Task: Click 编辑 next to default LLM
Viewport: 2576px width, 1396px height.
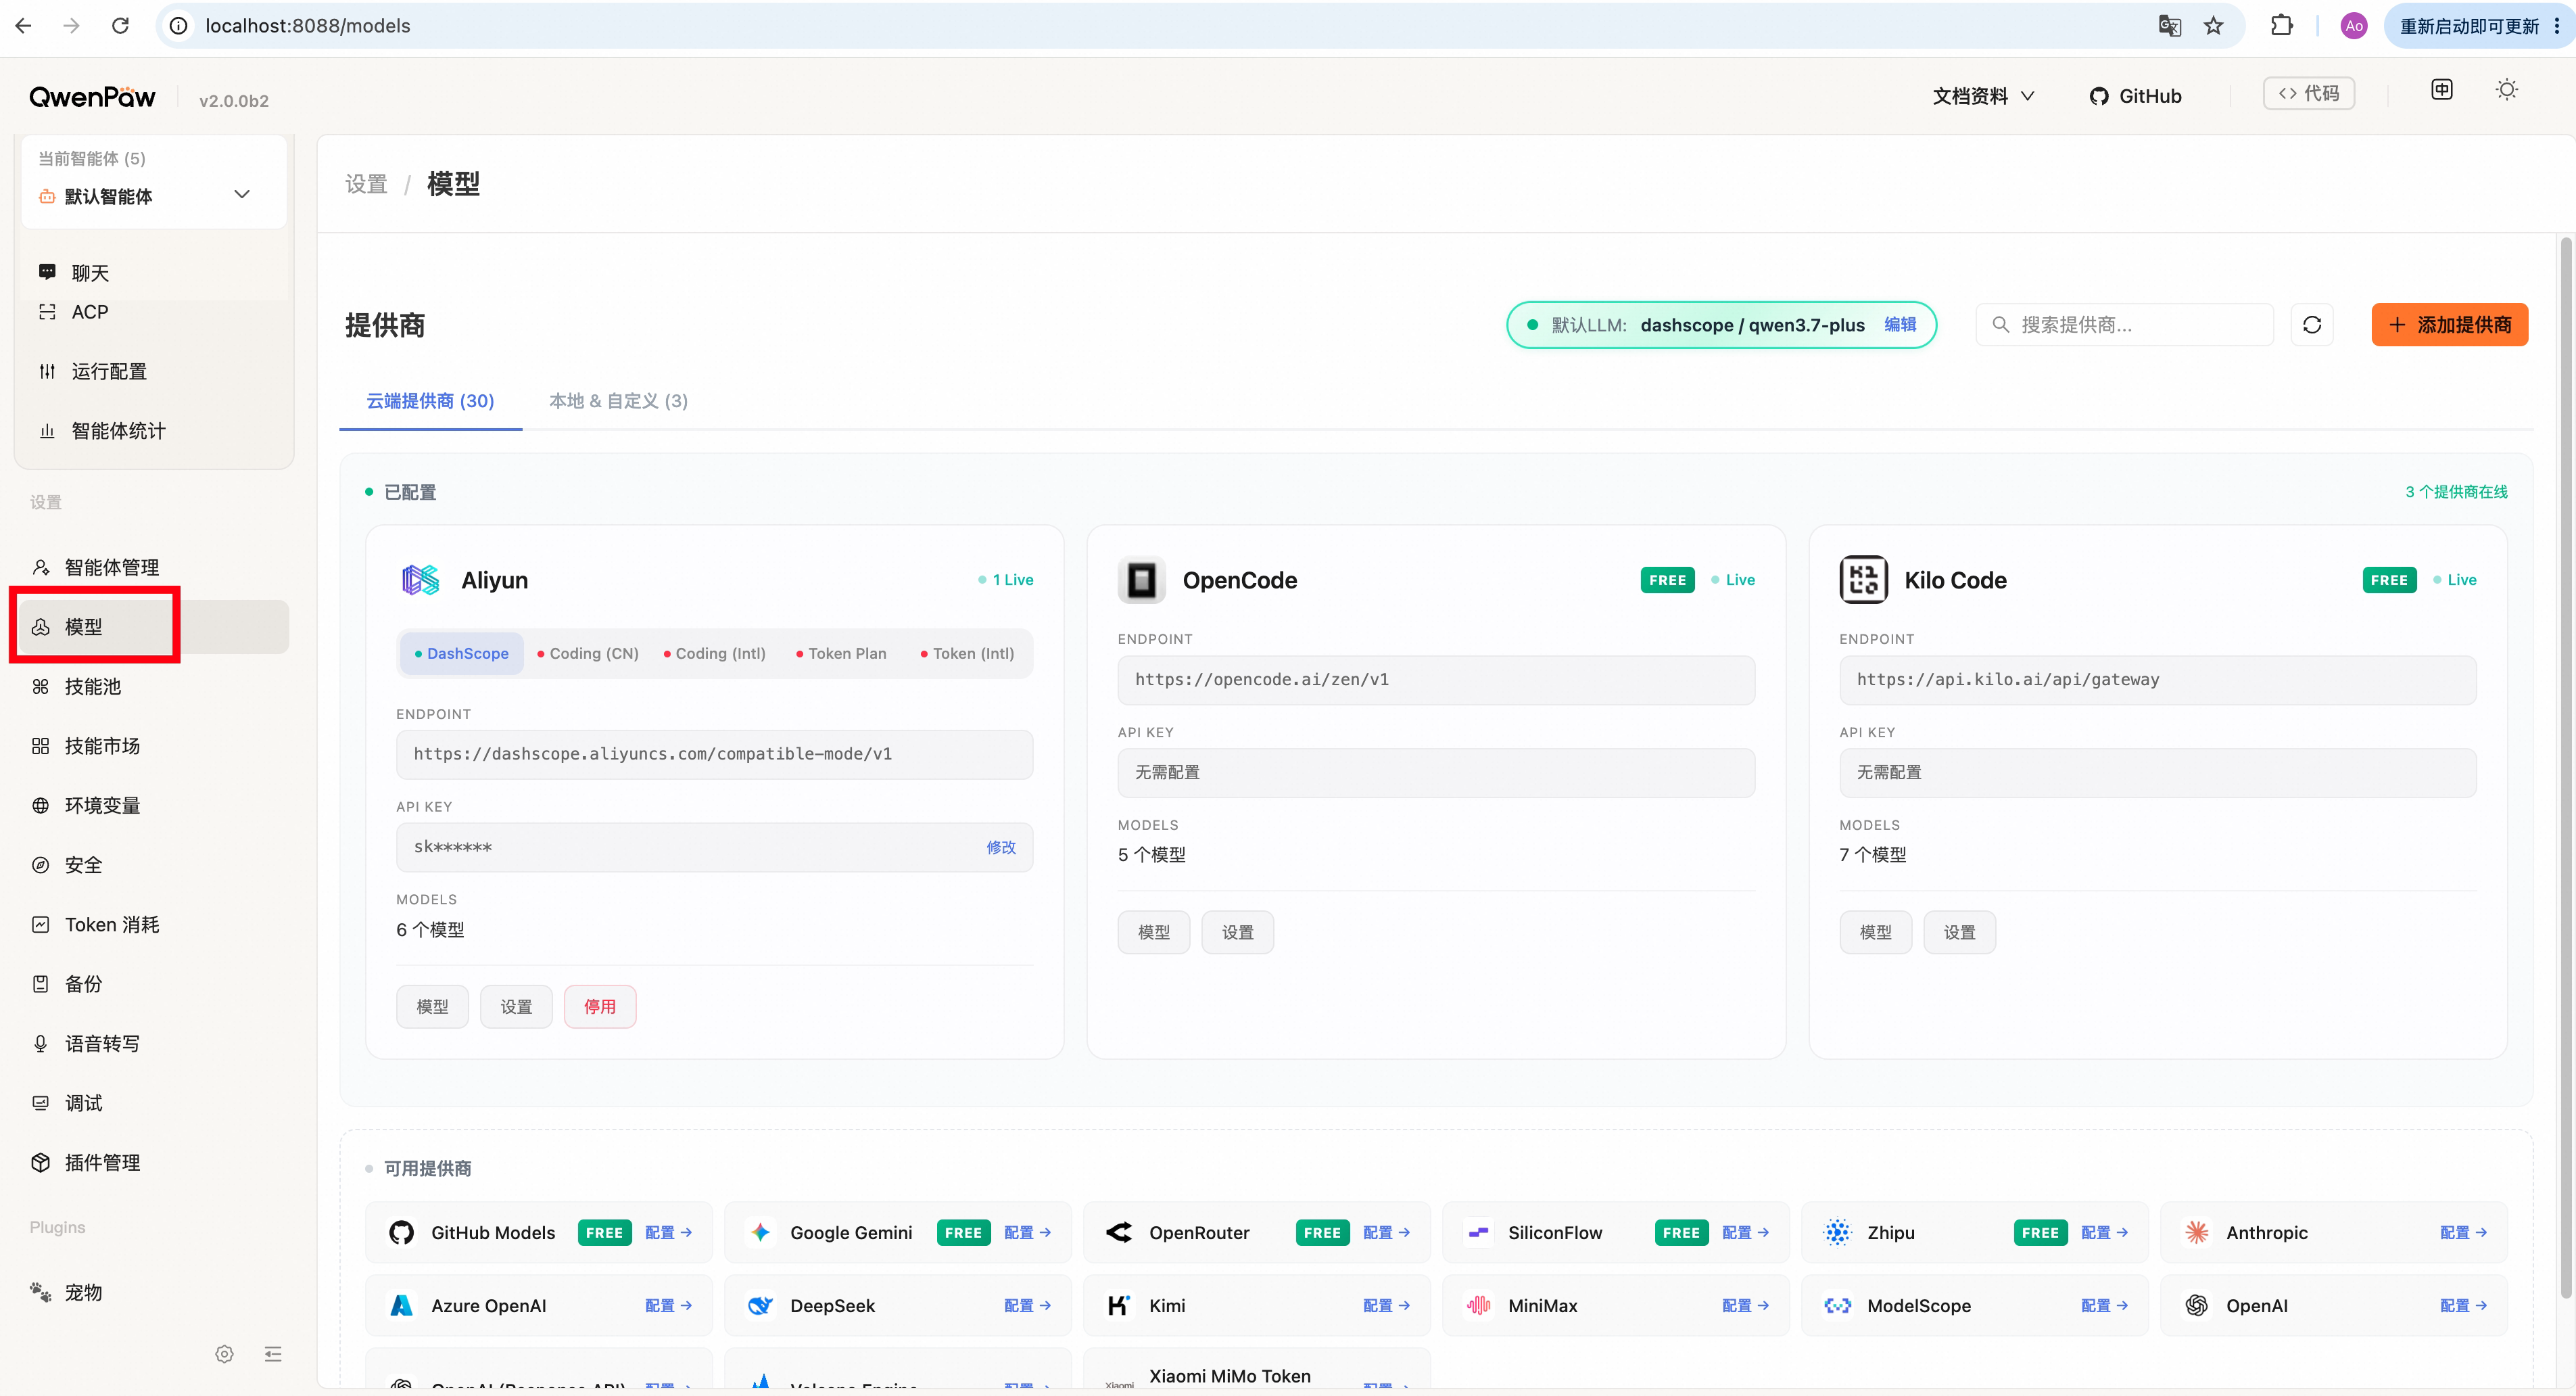Action: point(1900,324)
